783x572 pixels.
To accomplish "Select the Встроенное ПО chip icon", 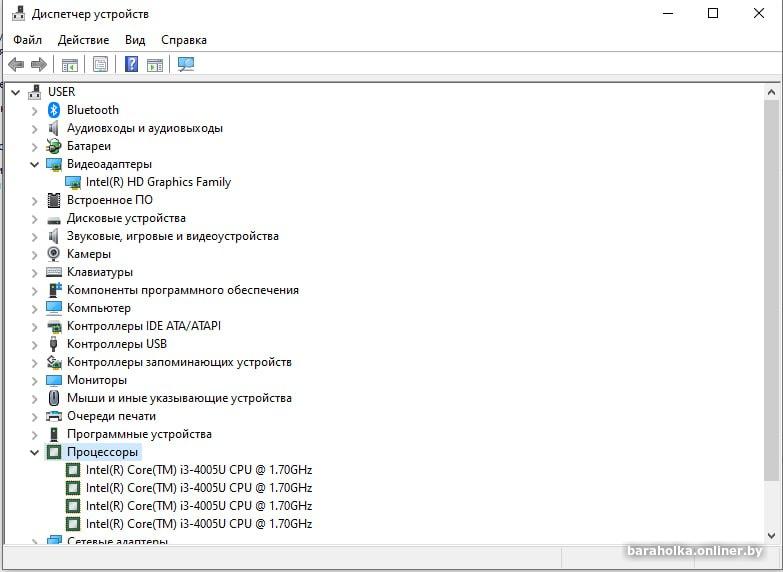I will click(54, 200).
